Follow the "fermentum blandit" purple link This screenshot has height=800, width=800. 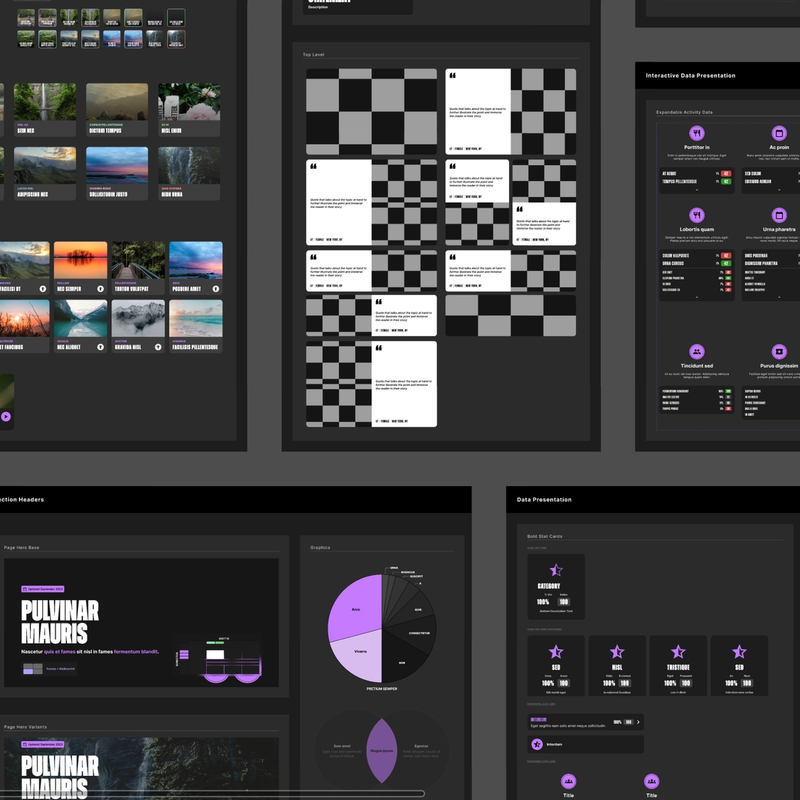click(x=136, y=652)
